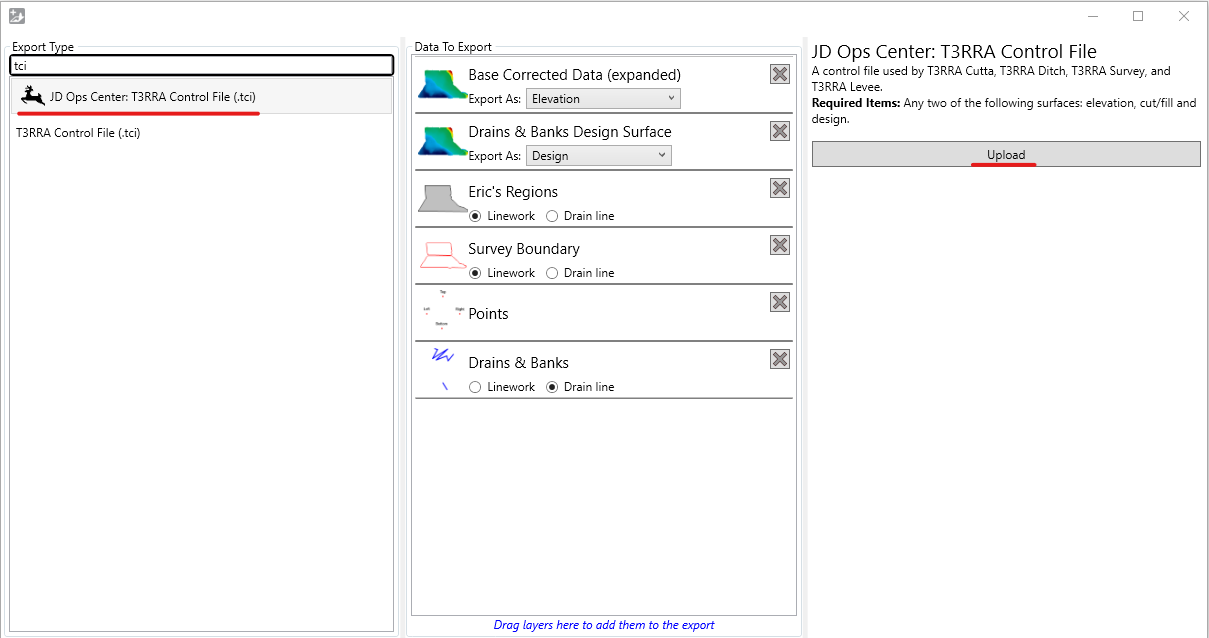
Task: Click 'Drag layers here to add them' hint
Action: click(x=604, y=625)
